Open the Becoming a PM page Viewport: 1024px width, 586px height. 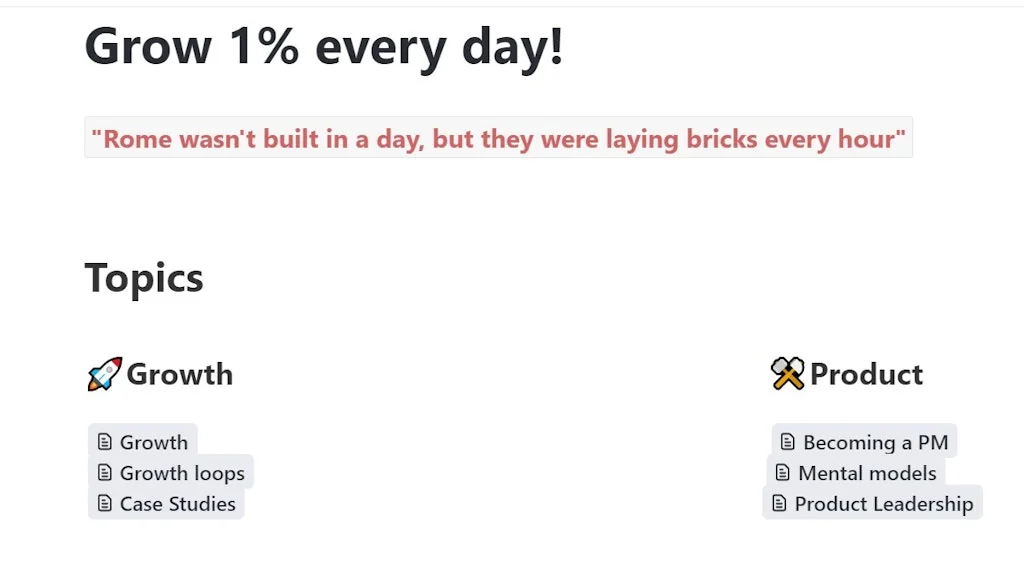875,442
